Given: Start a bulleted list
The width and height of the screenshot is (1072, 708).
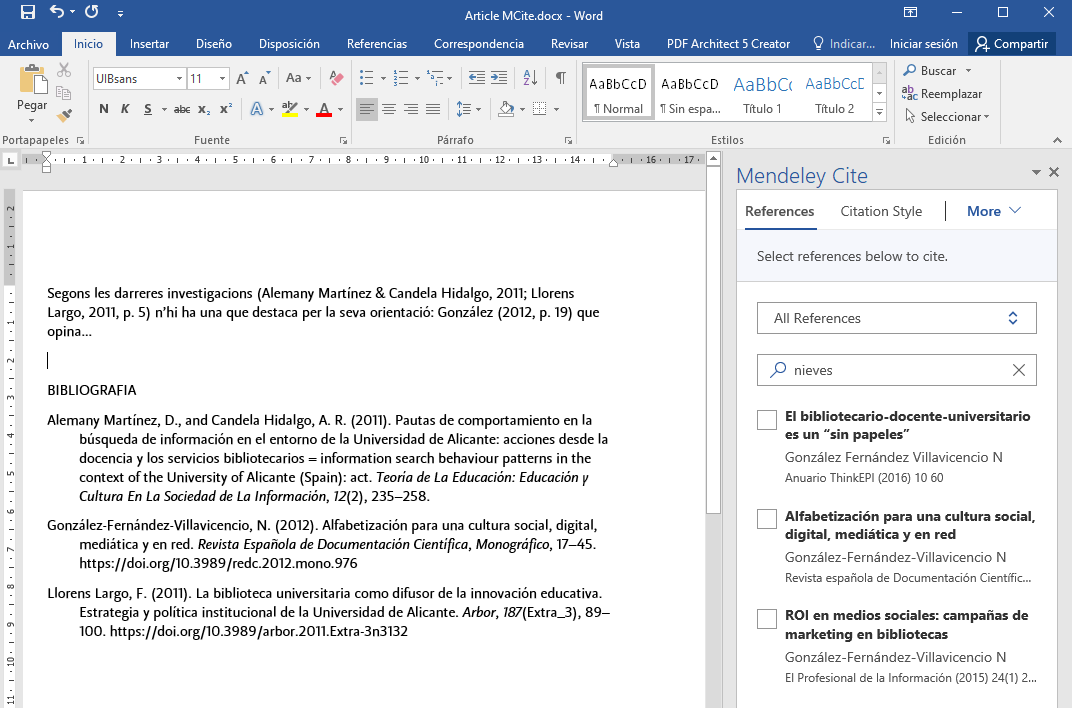Looking at the screenshot, I should pyautogui.click(x=367, y=78).
